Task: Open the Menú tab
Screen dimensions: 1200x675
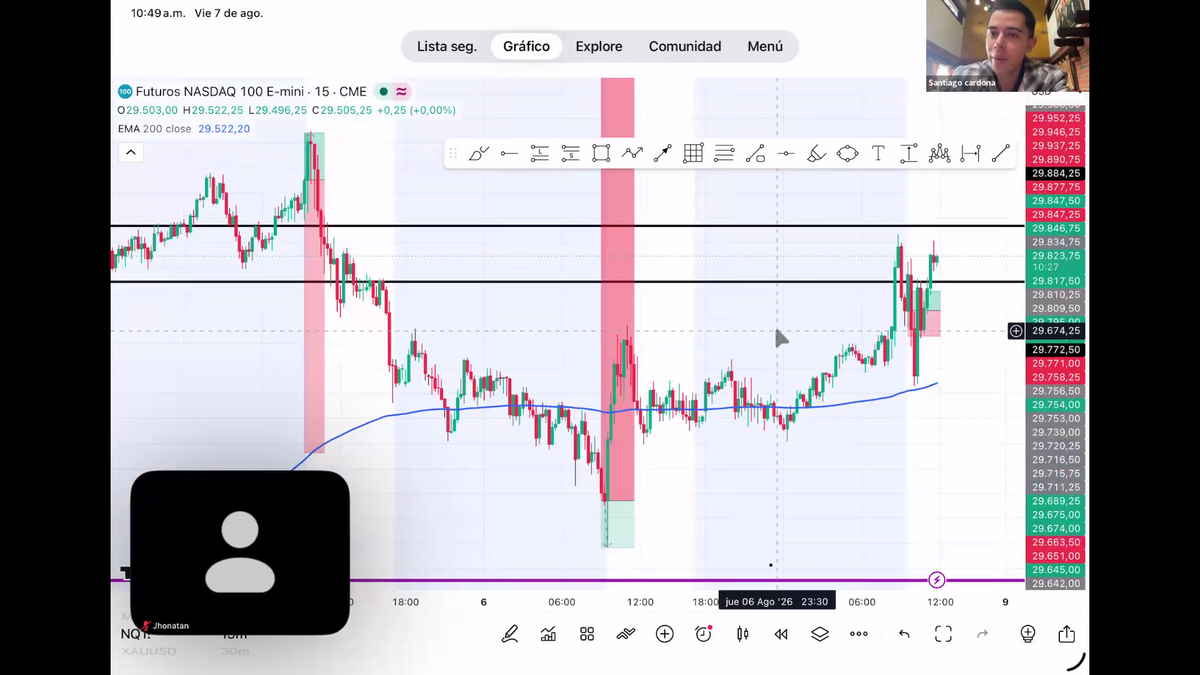Action: coord(765,46)
